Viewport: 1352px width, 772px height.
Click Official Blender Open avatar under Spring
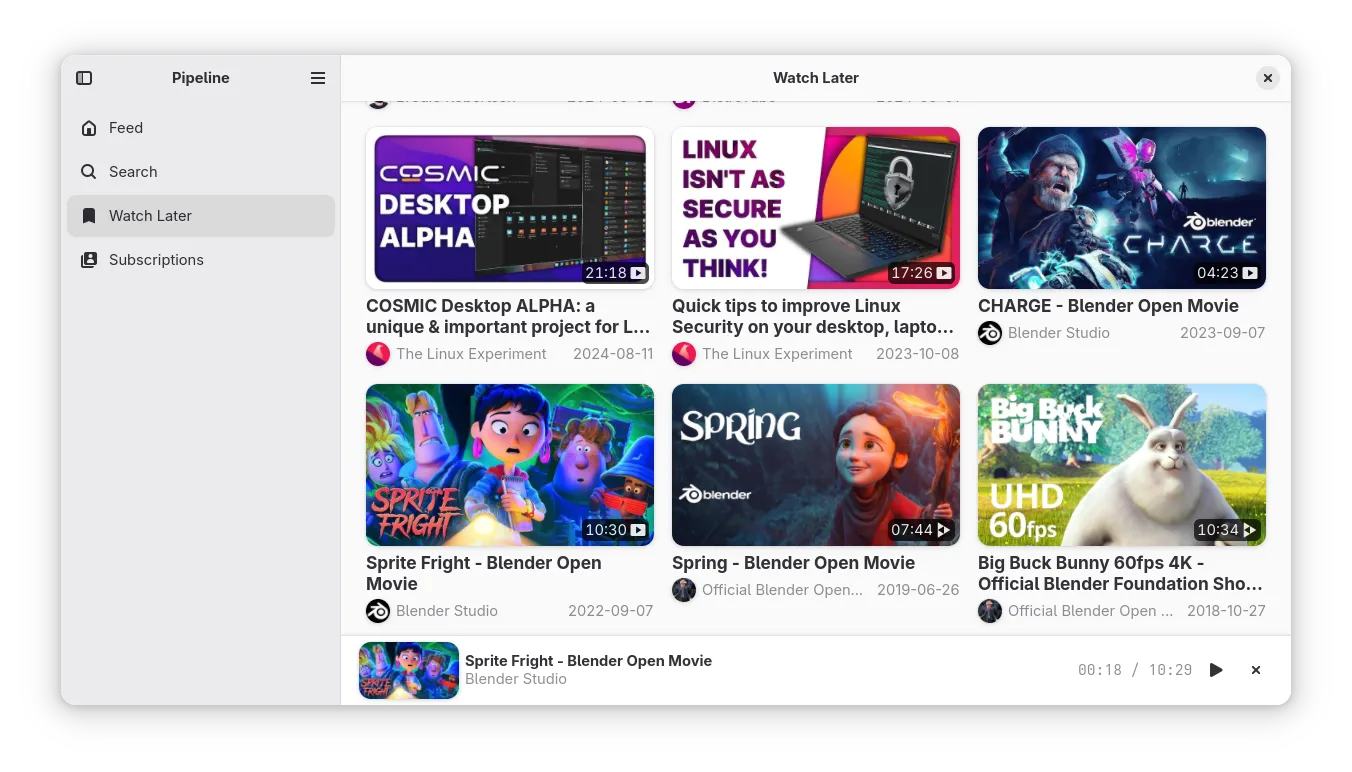point(684,590)
